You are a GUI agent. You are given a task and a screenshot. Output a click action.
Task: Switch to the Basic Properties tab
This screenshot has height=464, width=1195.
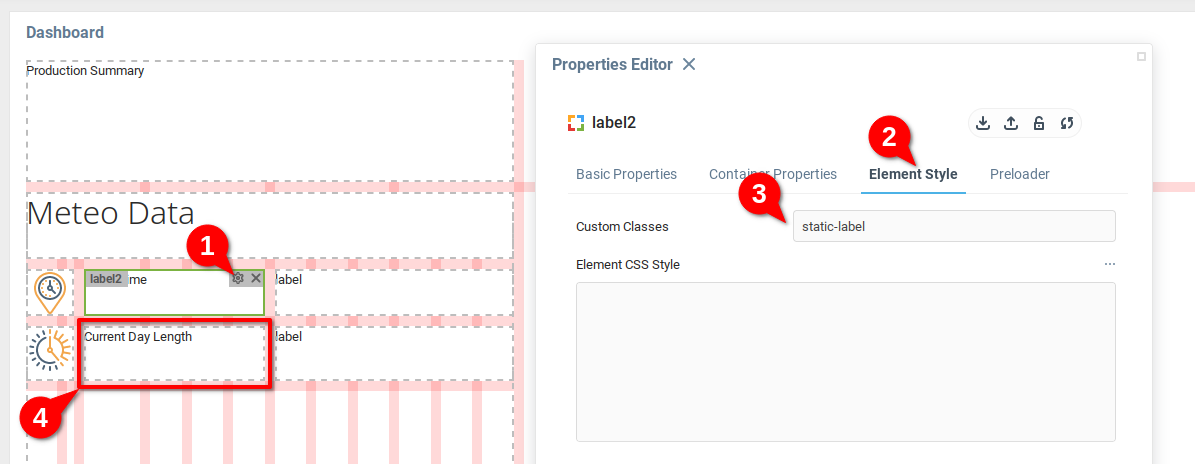pyautogui.click(x=626, y=174)
